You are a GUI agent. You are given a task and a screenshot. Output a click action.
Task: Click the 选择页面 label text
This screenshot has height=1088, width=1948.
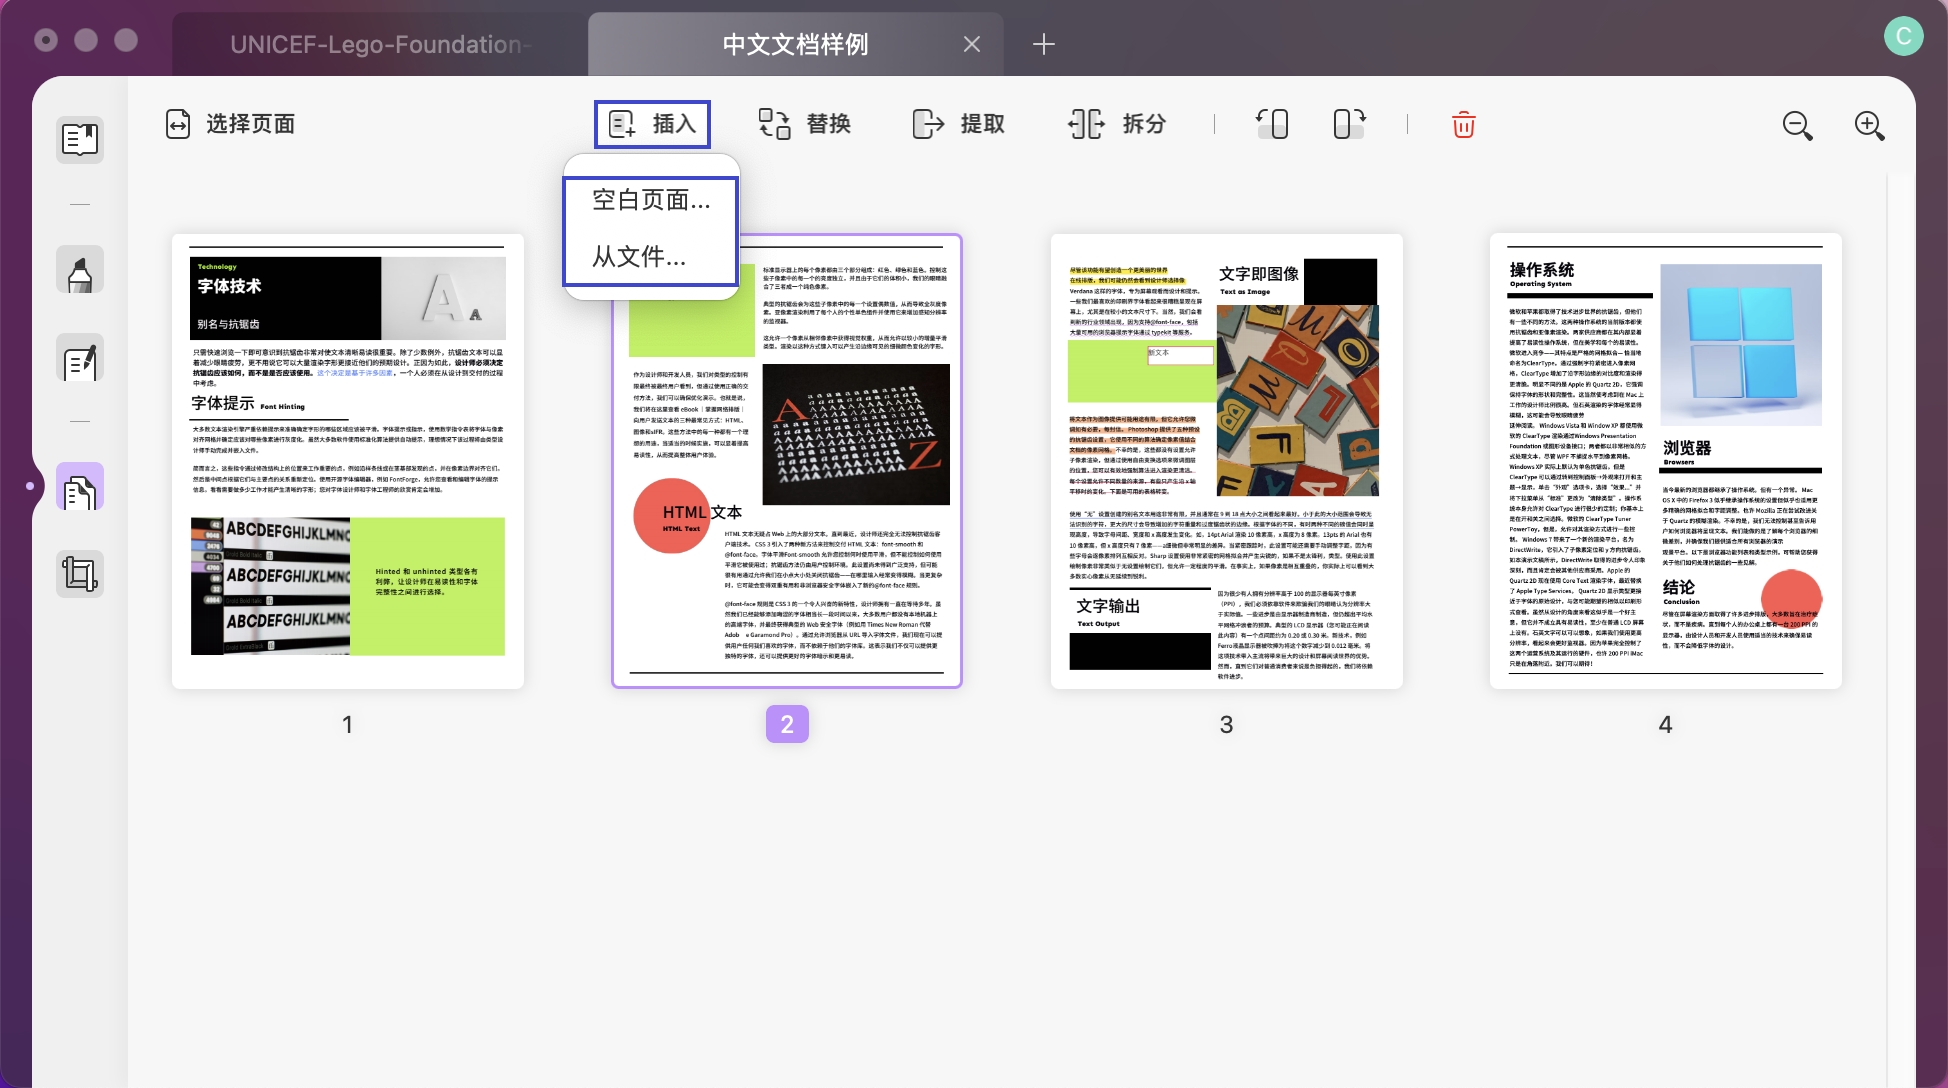251,124
